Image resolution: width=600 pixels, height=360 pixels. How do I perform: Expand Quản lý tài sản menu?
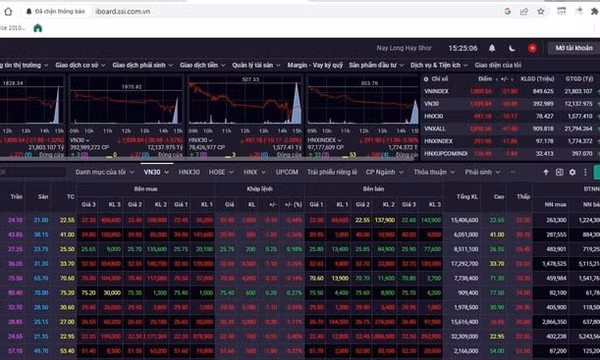[x=256, y=65]
